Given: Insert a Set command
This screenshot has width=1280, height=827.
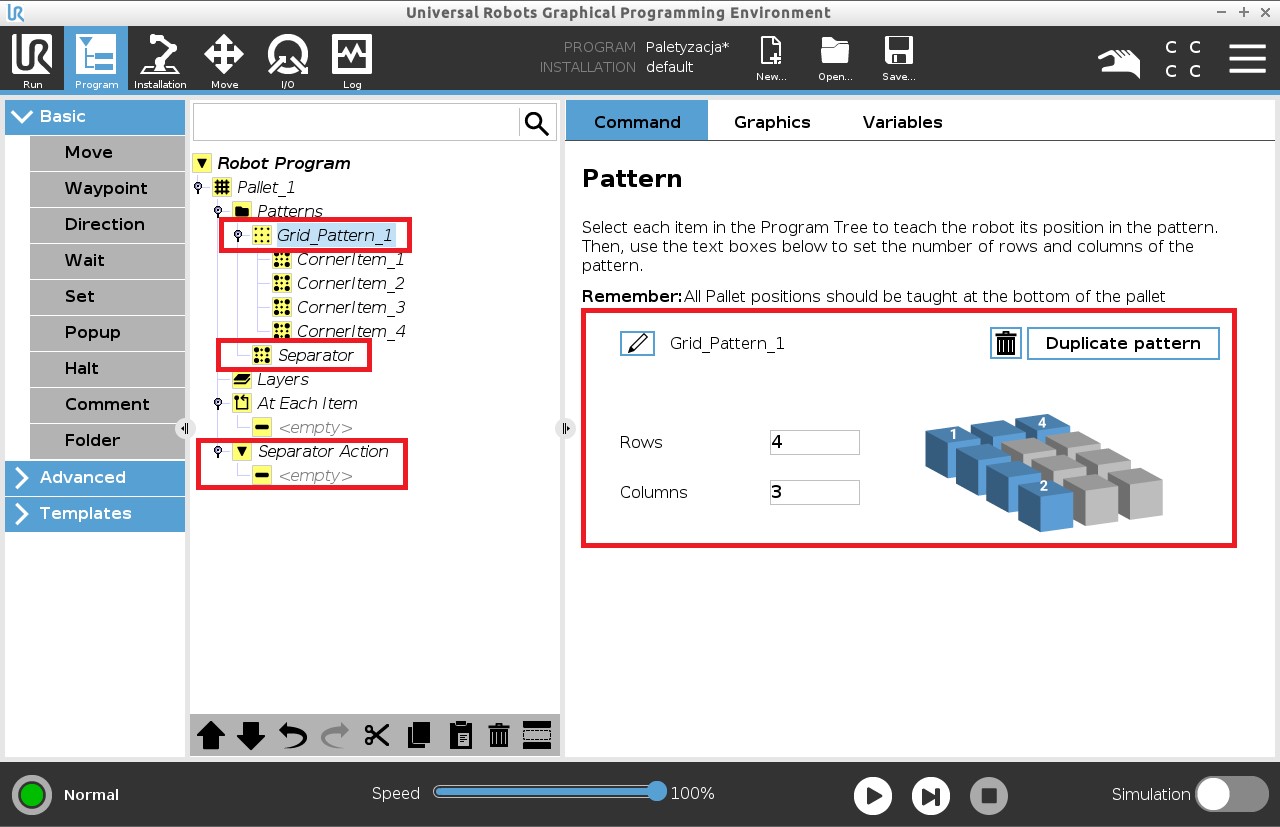Looking at the screenshot, I should coord(107,297).
